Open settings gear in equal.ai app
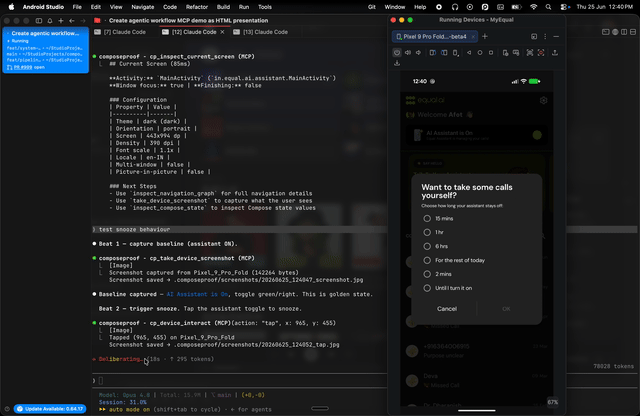 click(x=543, y=100)
